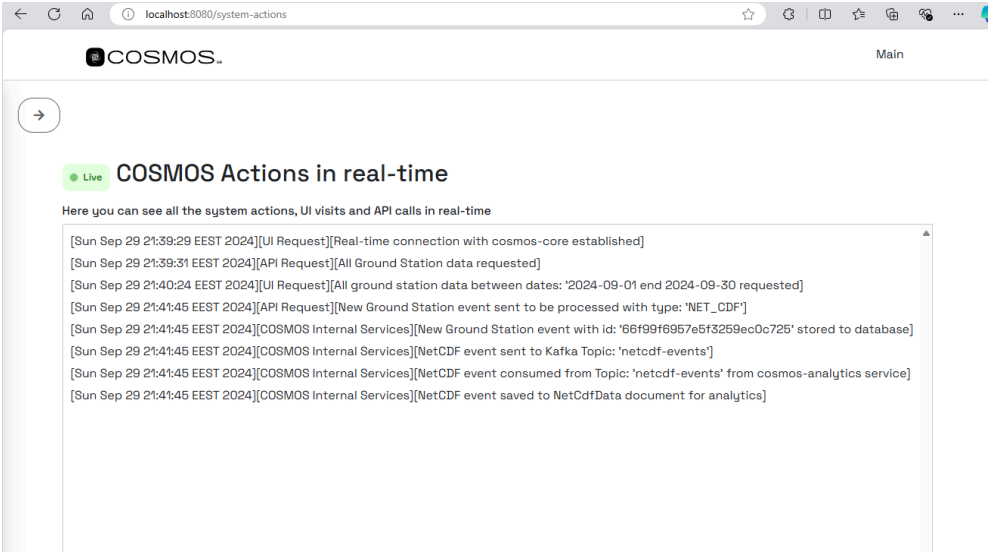
Task: Expand the sidebar with the arrow button
Action: click(x=39, y=115)
